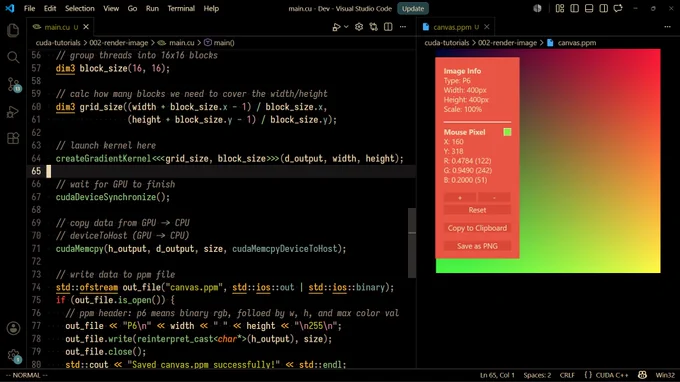This screenshot has height=382, width=680.
Task: Click createGradientKernel on line 64
Action: point(103,159)
